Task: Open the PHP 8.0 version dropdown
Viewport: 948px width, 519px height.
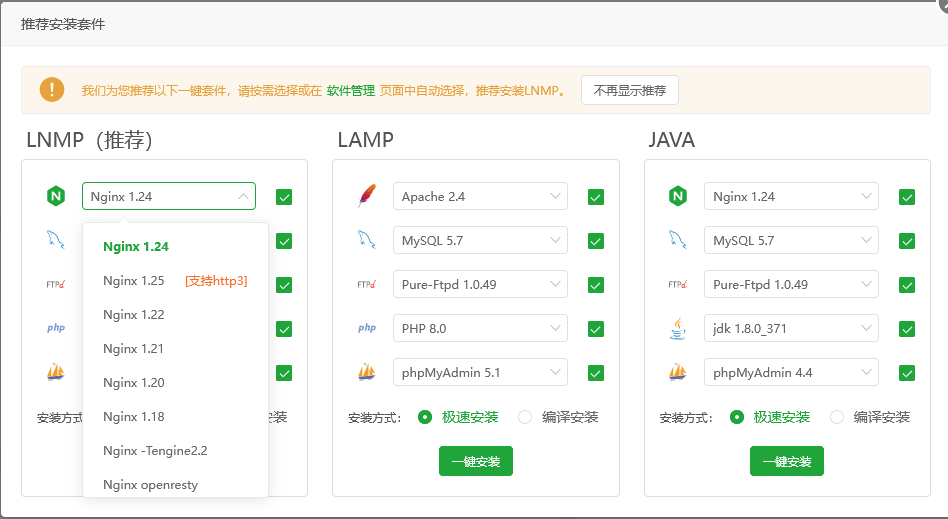Action: click(x=480, y=328)
